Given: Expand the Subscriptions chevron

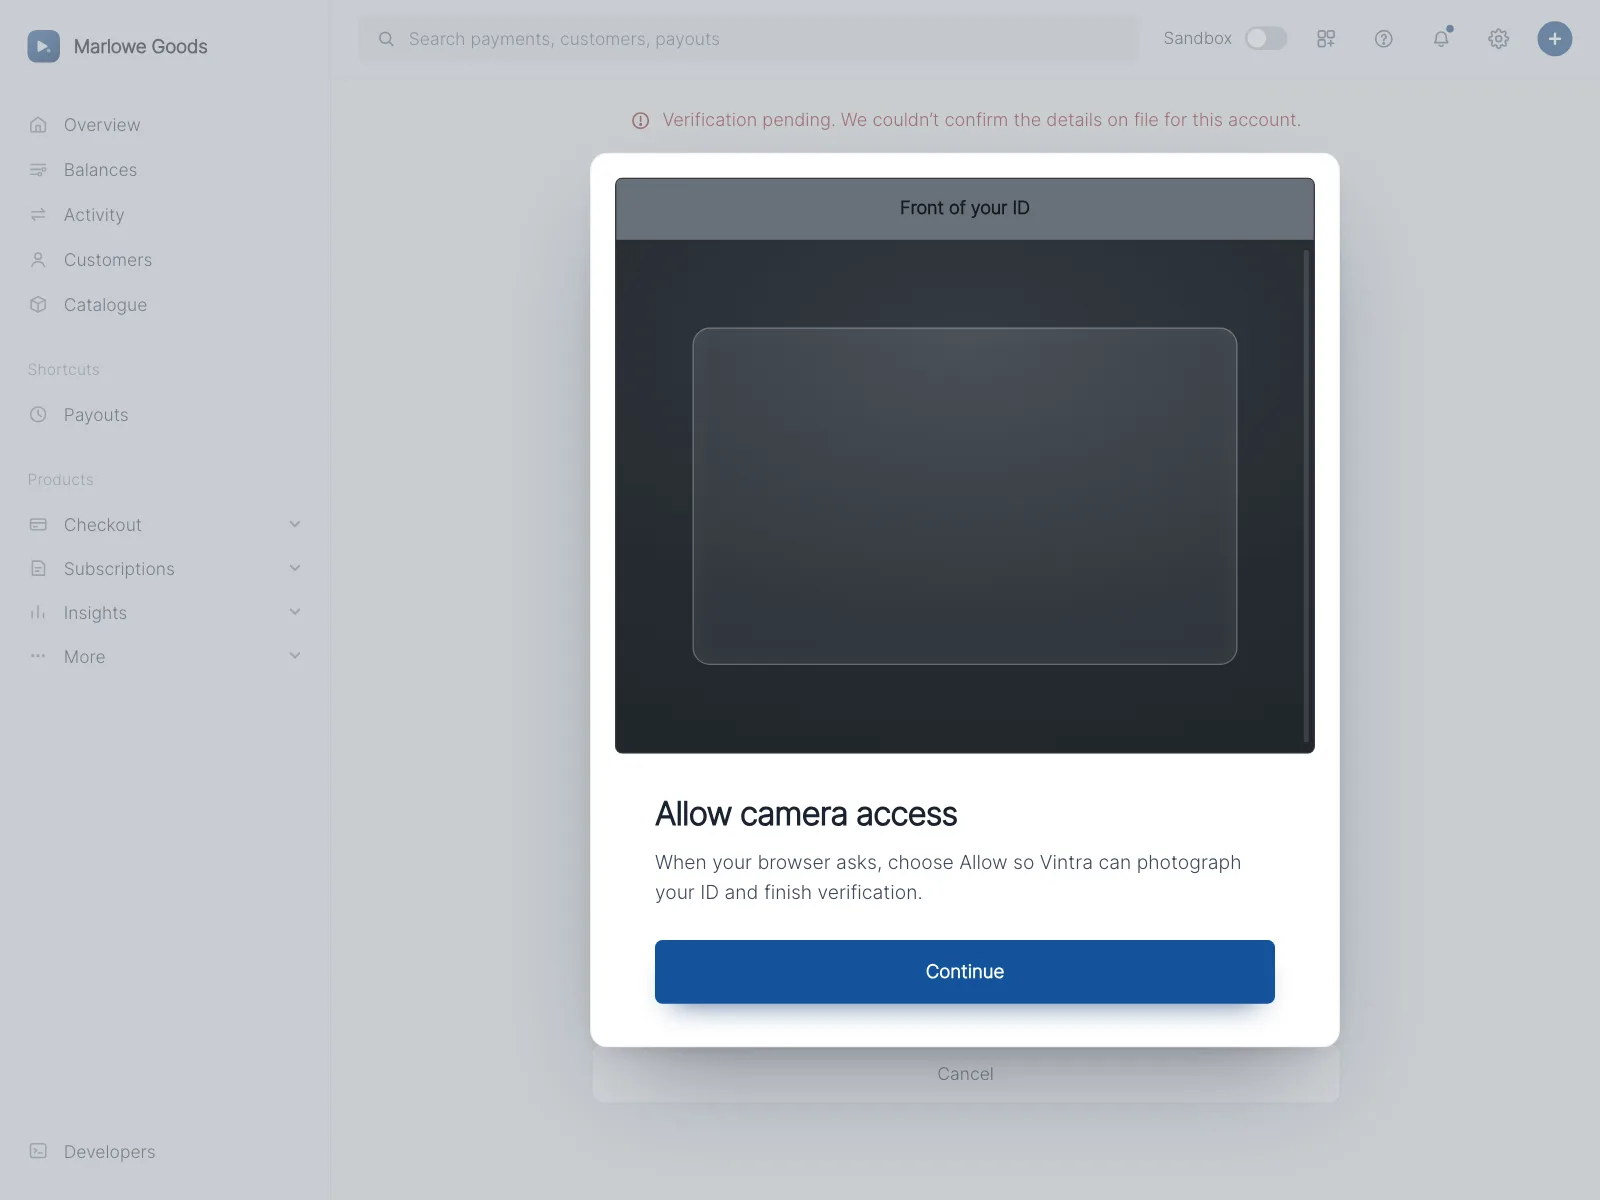Looking at the screenshot, I should point(295,568).
